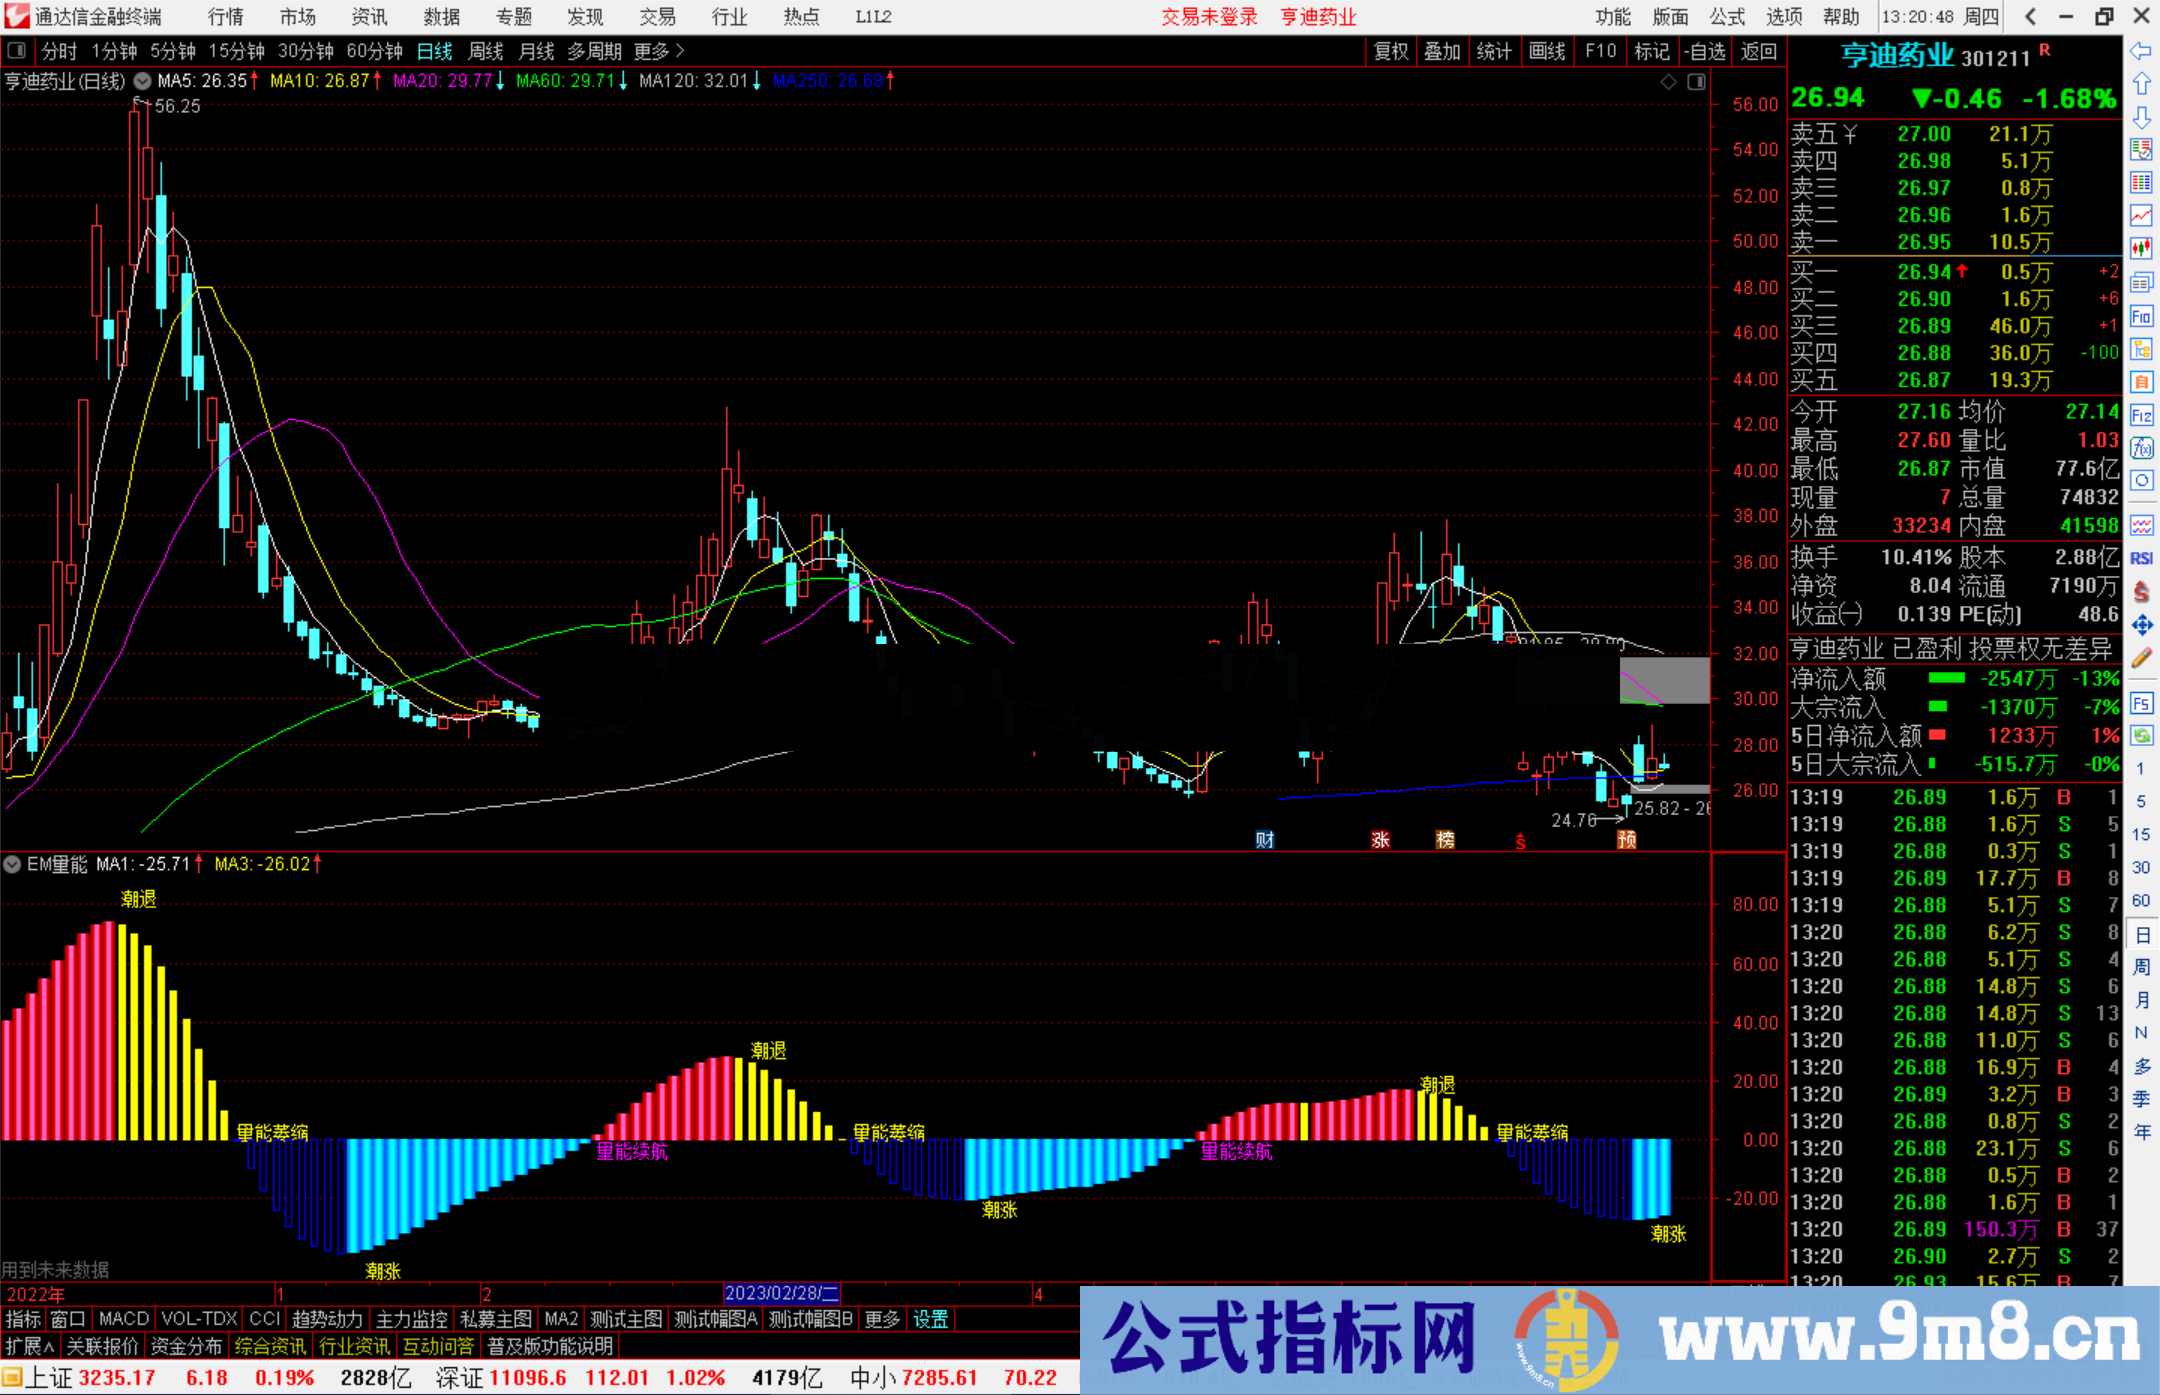Open the 更多 indicators option in bottom bar
The image size is (2160, 1395).
coord(882,1319)
